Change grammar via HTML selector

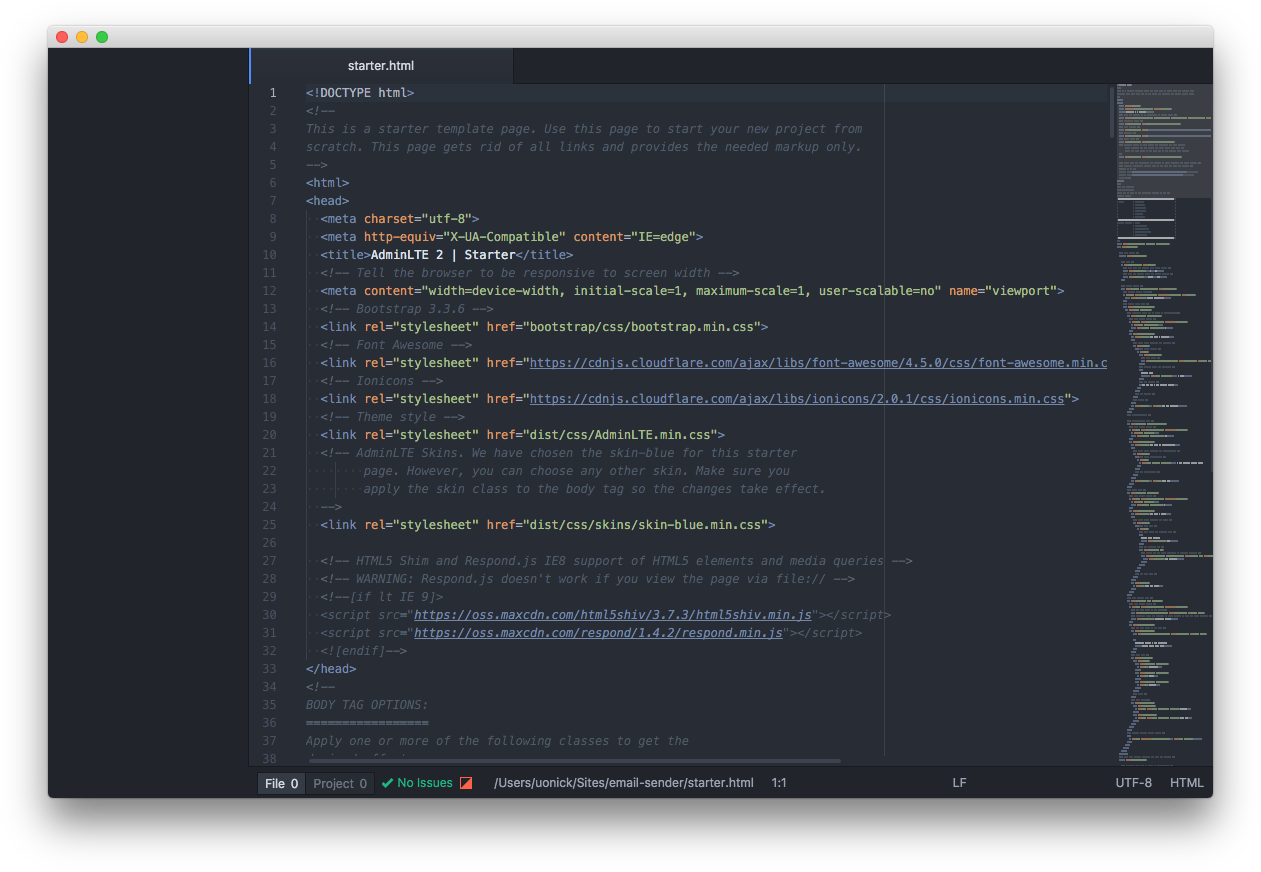[x=1187, y=783]
